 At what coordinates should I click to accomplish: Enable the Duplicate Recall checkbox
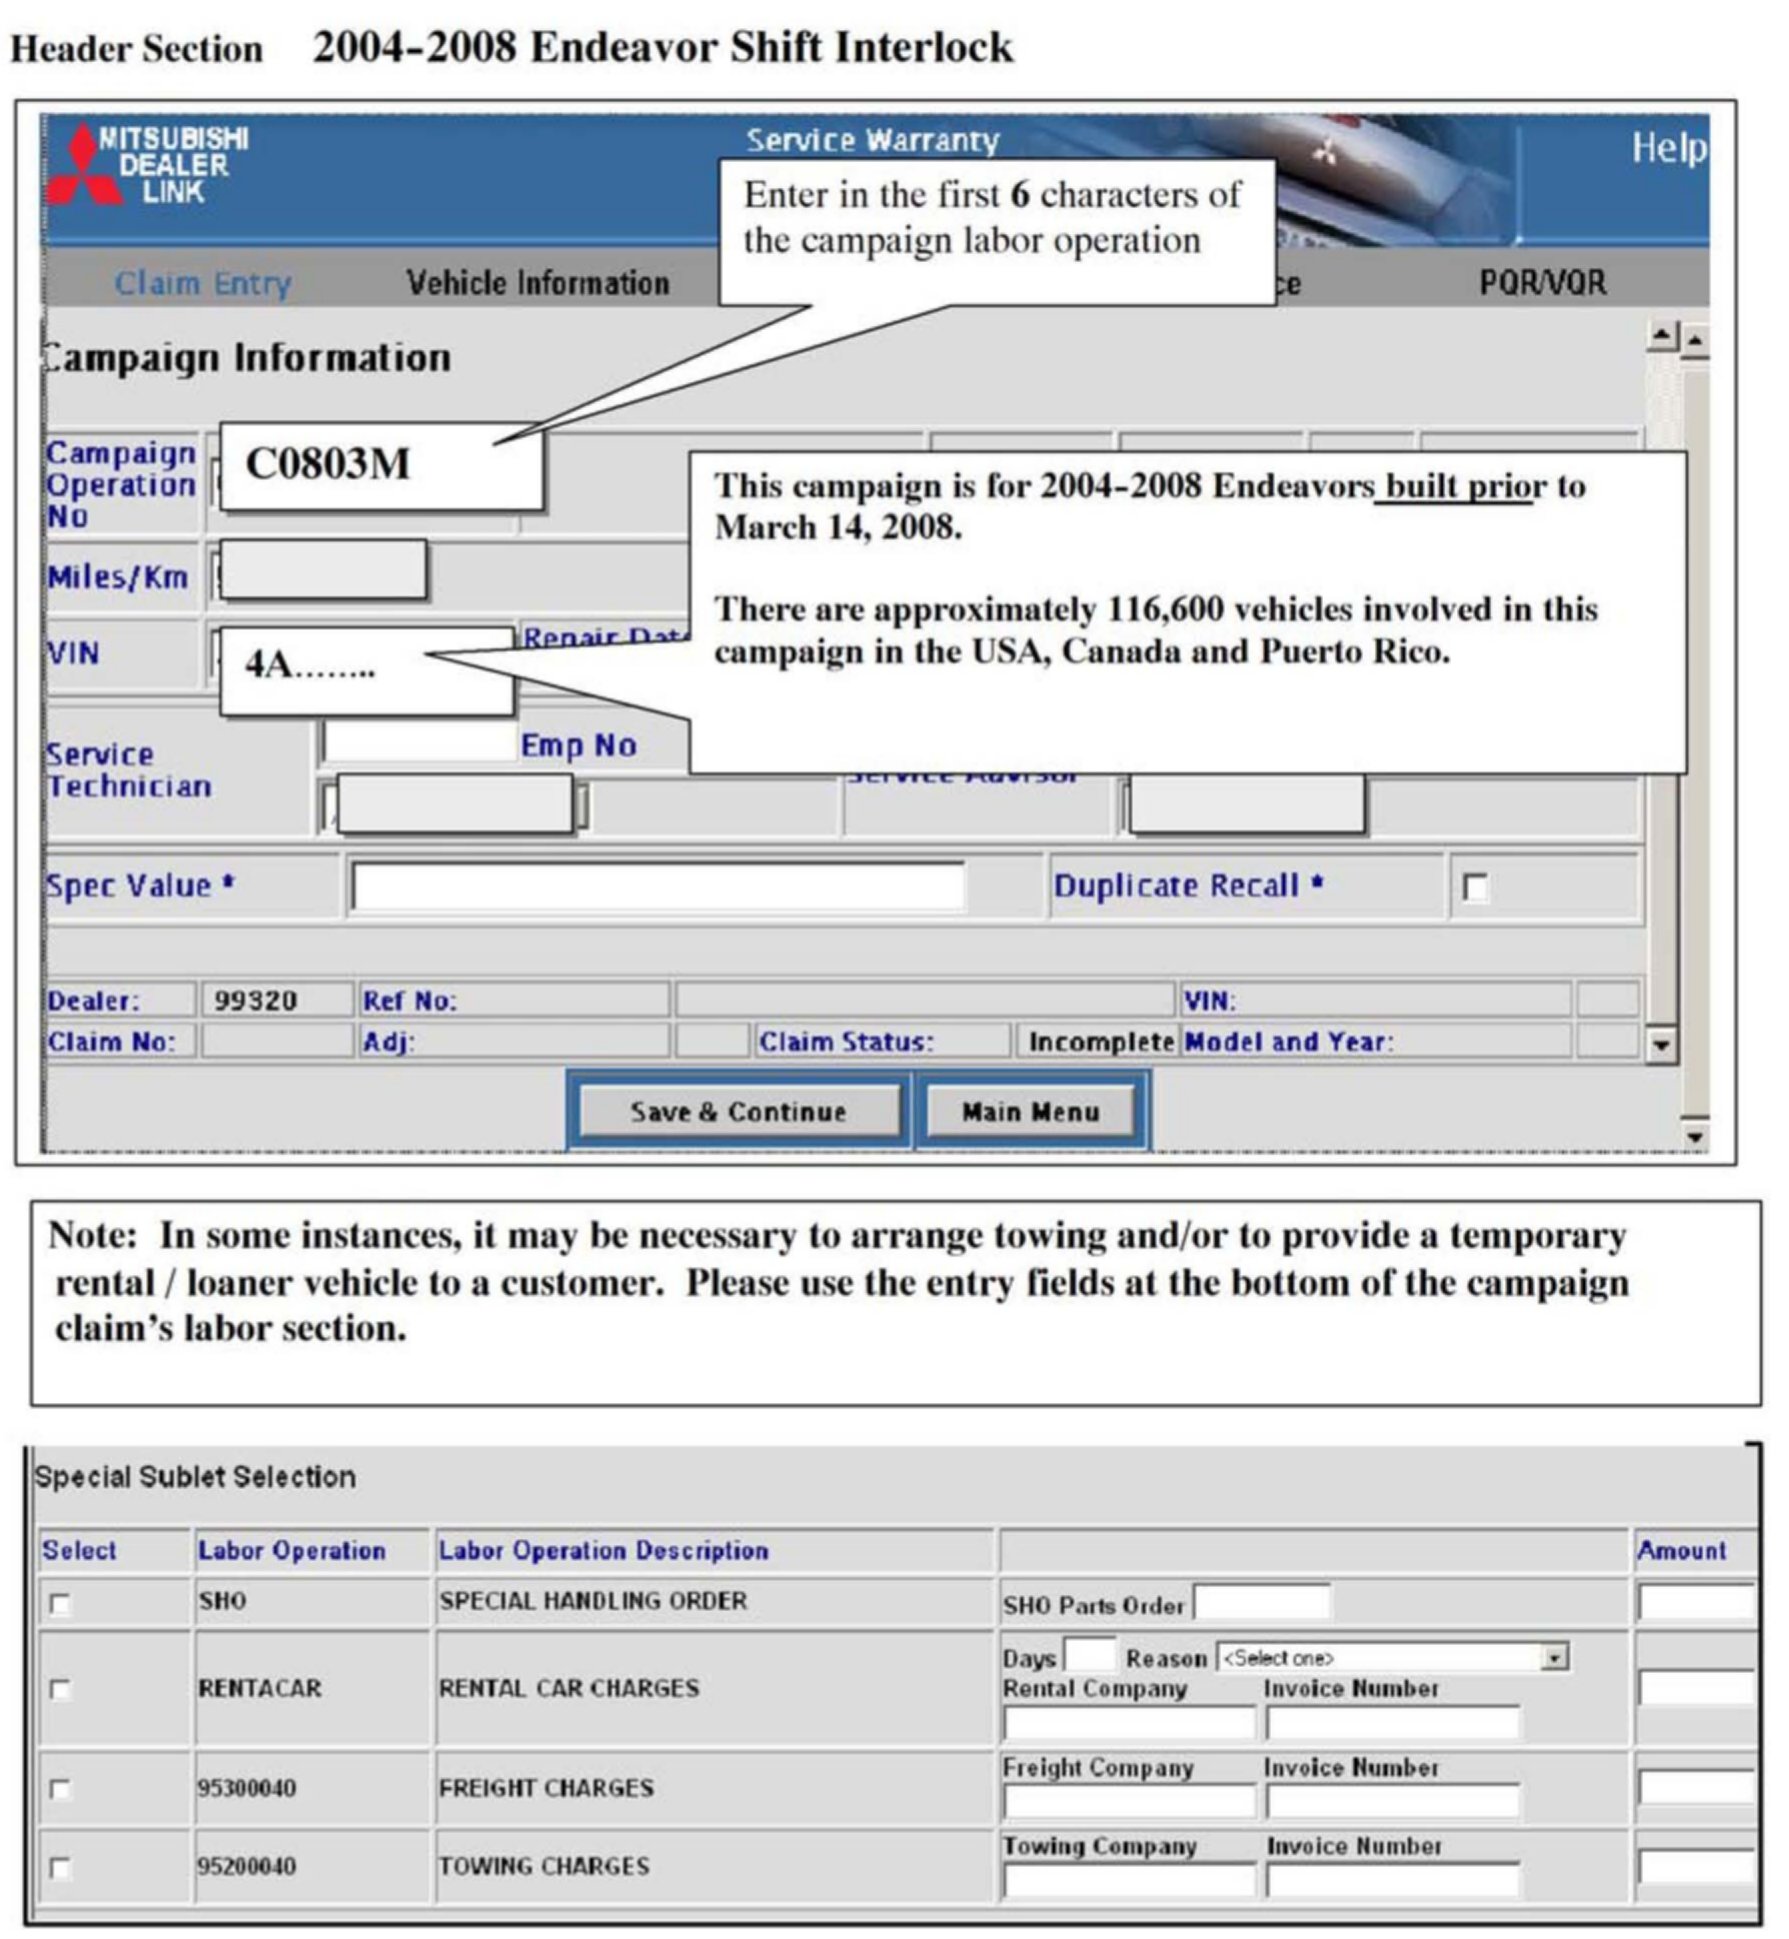point(1474,887)
